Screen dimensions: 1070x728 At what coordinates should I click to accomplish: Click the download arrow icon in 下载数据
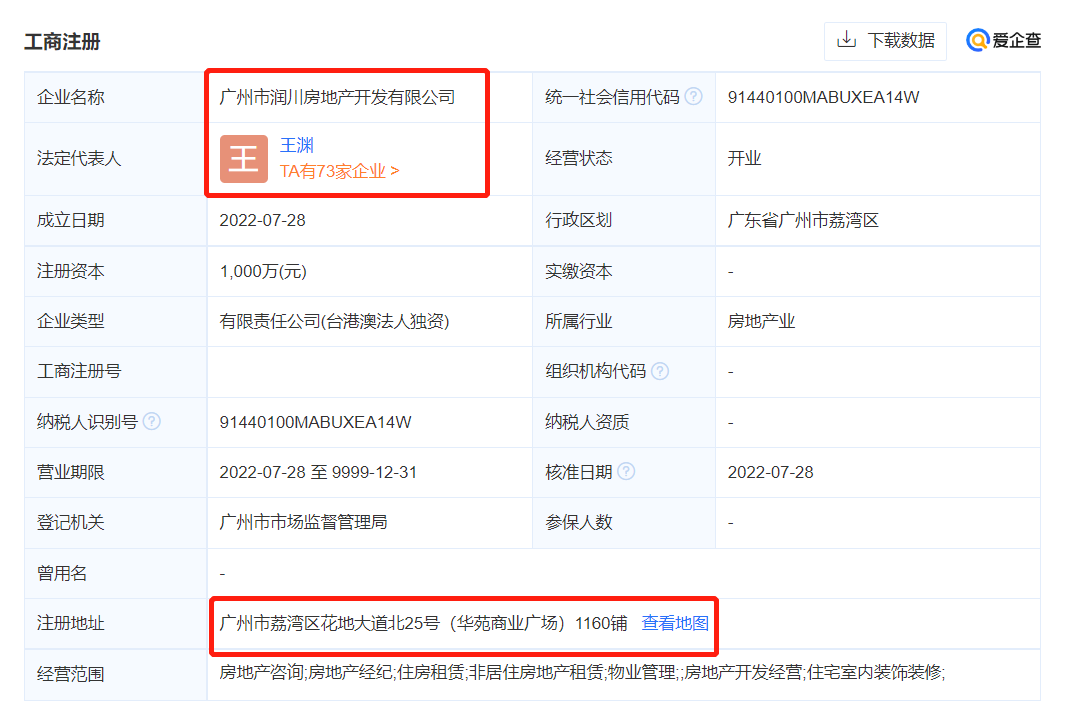[x=846, y=41]
